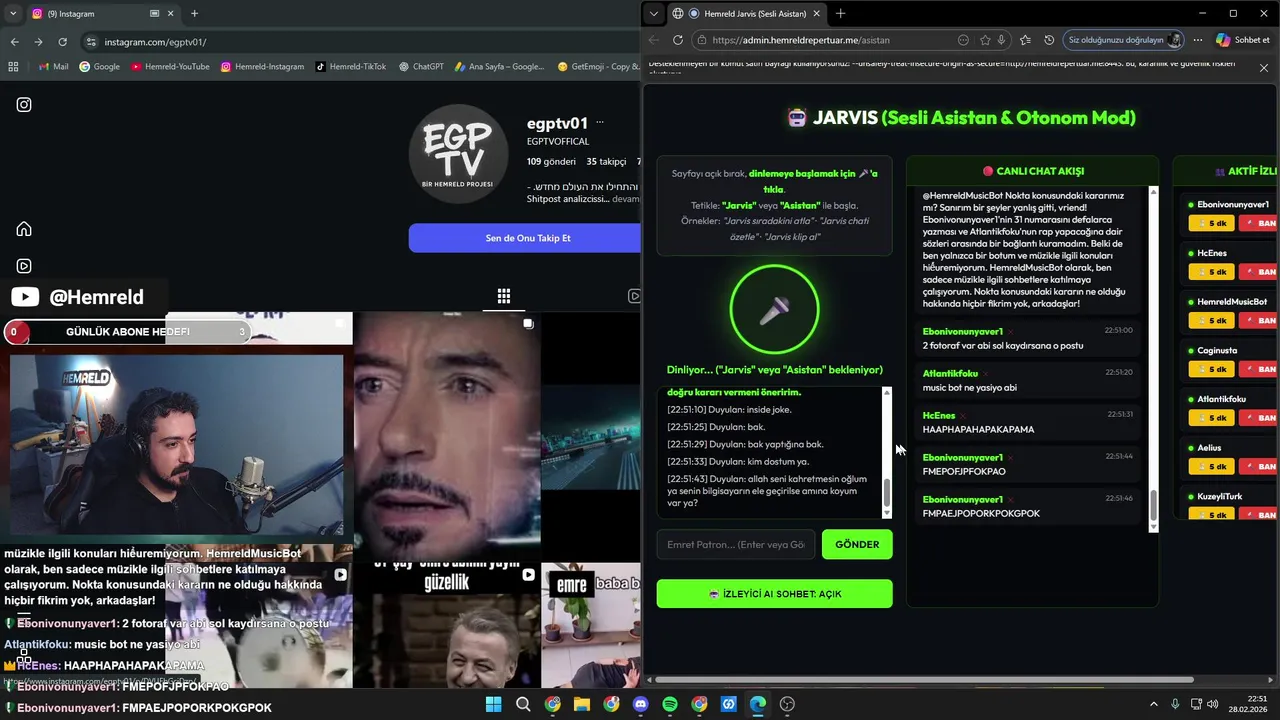
Task: Open the Chrome tab search dropdown
Action: click(12, 13)
